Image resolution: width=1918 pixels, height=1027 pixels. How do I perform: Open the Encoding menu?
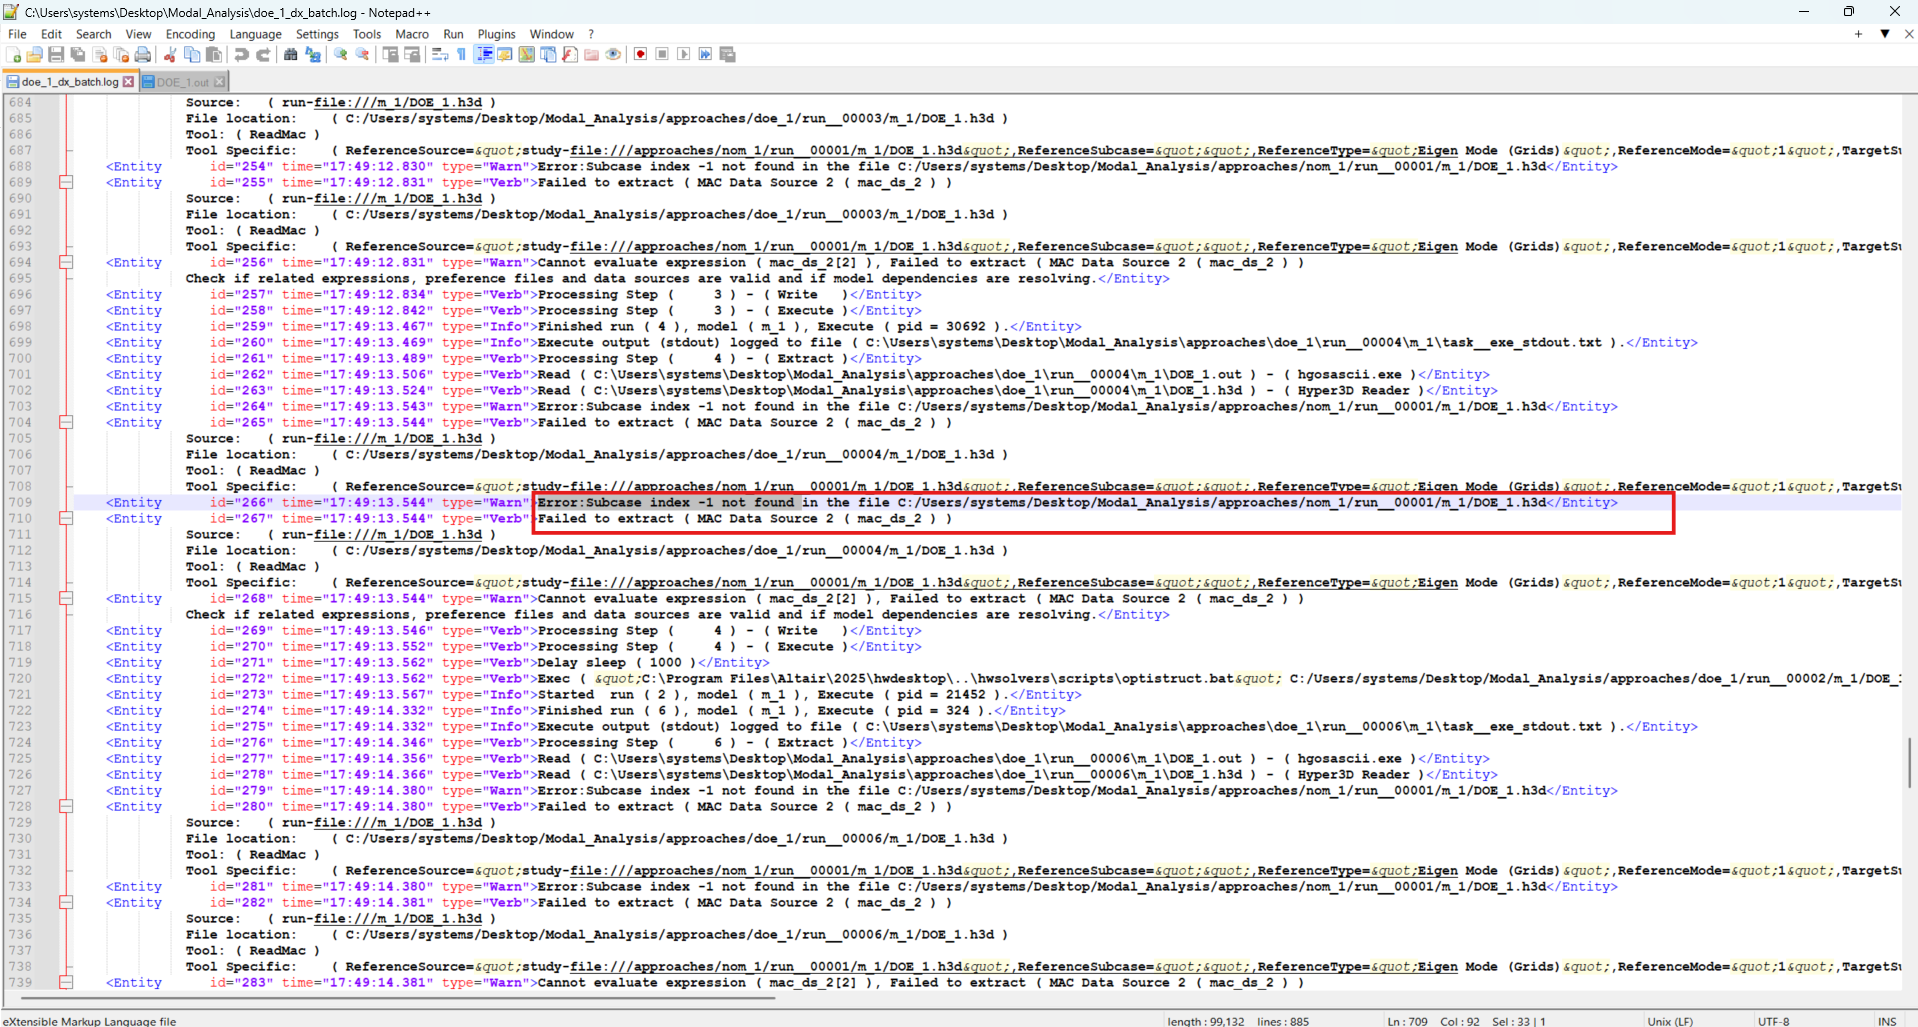(x=190, y=34)
